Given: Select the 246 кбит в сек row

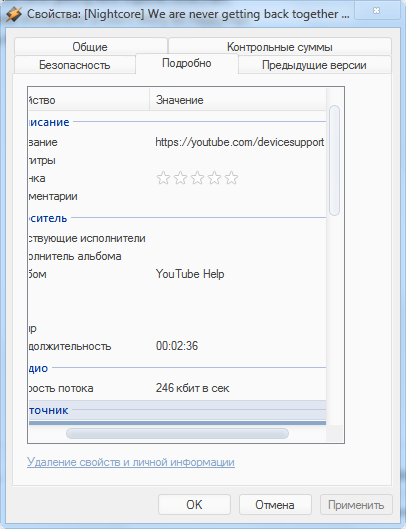Looking at the screenshot, I should (x=178, y=388).
